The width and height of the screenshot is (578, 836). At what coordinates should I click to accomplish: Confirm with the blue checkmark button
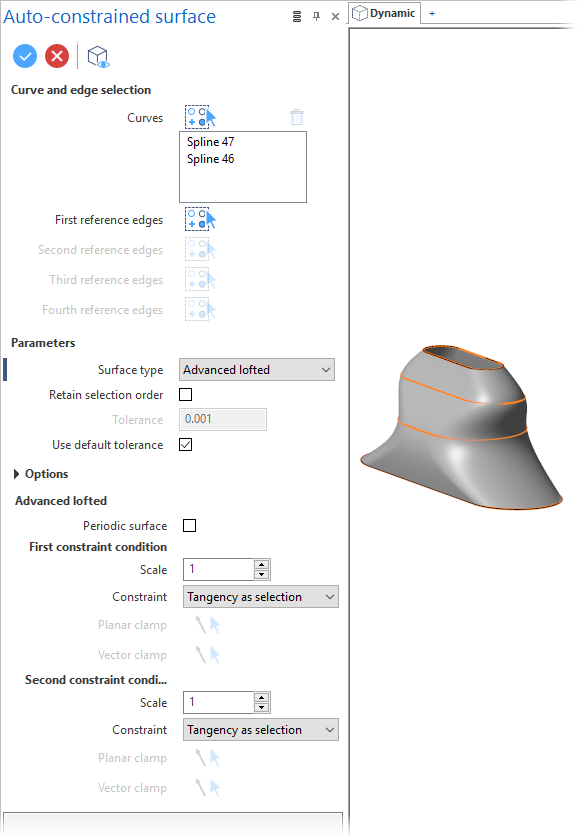click(25, 56)
